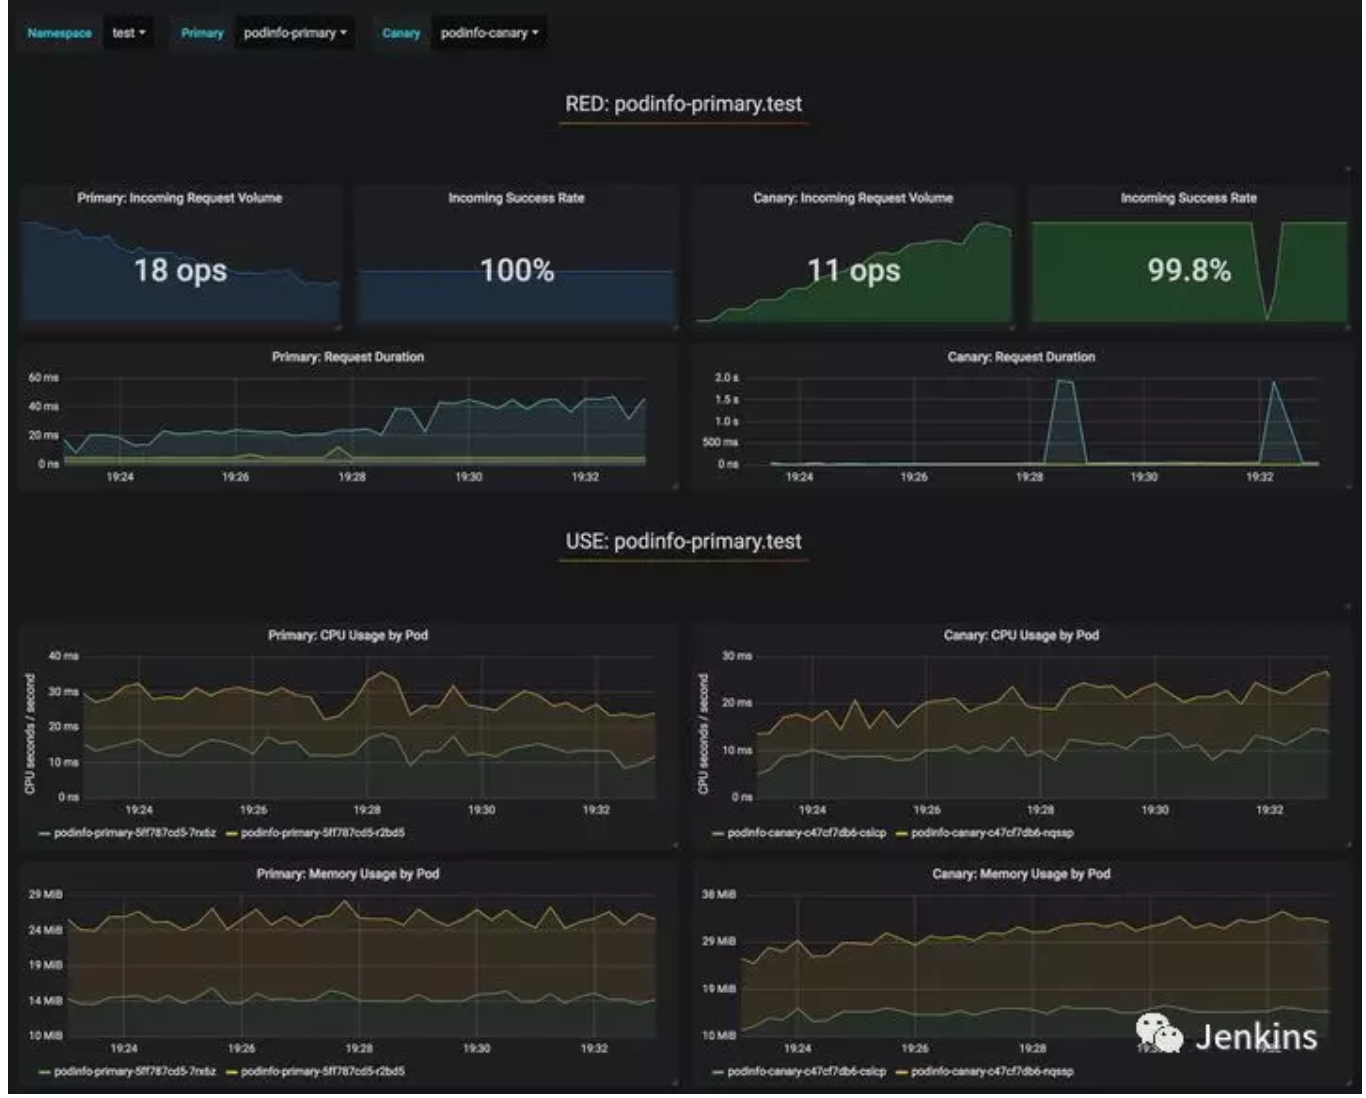Click the 30 ms label on Canary CPU Usage axis
The height and width of the screenshot is (1098, 1366).
[737, 656]
